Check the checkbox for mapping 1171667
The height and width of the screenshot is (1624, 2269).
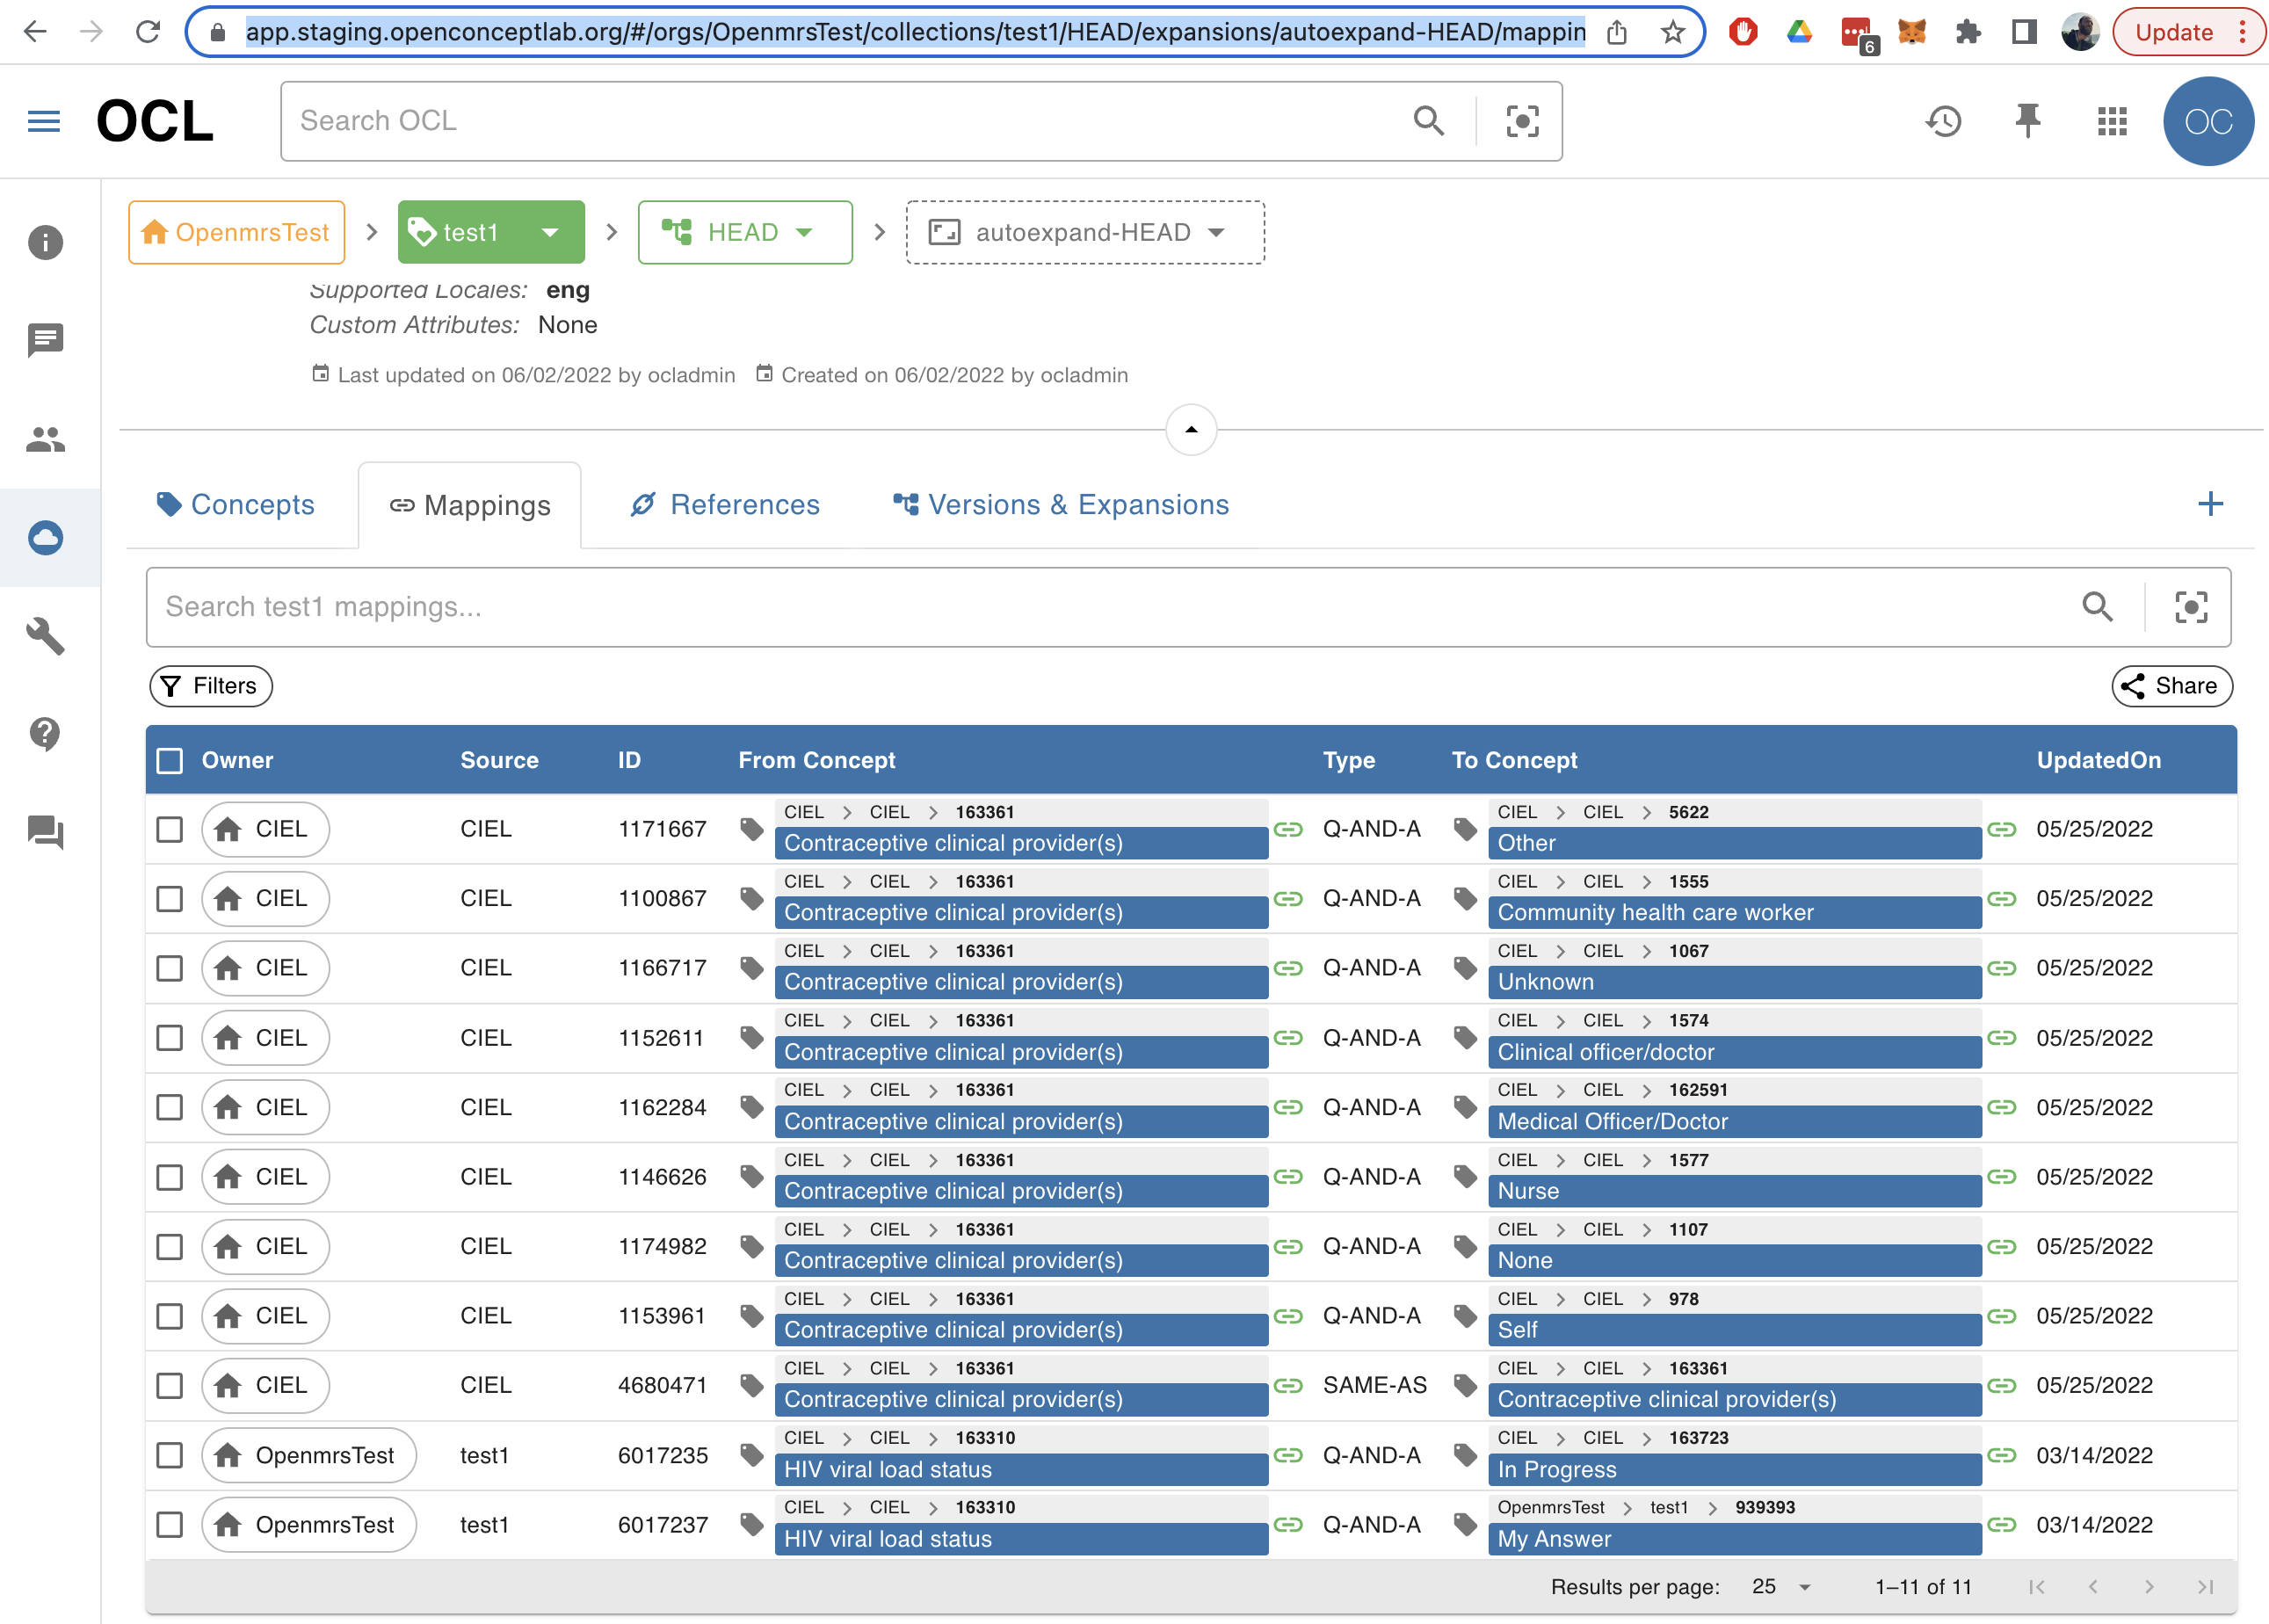169,829
